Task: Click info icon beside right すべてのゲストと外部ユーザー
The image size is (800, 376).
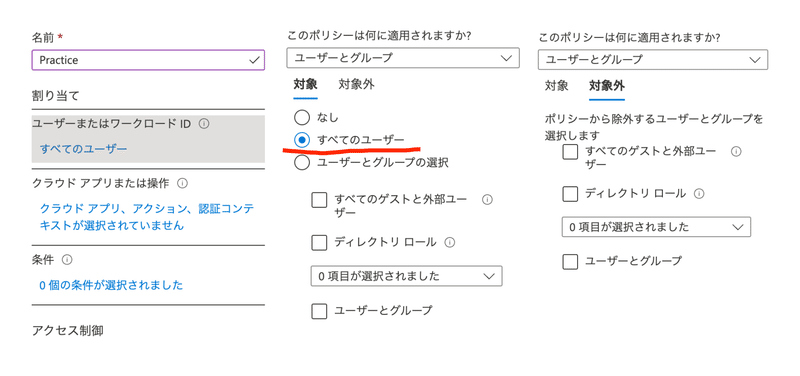Action: [x=736, y=152]
